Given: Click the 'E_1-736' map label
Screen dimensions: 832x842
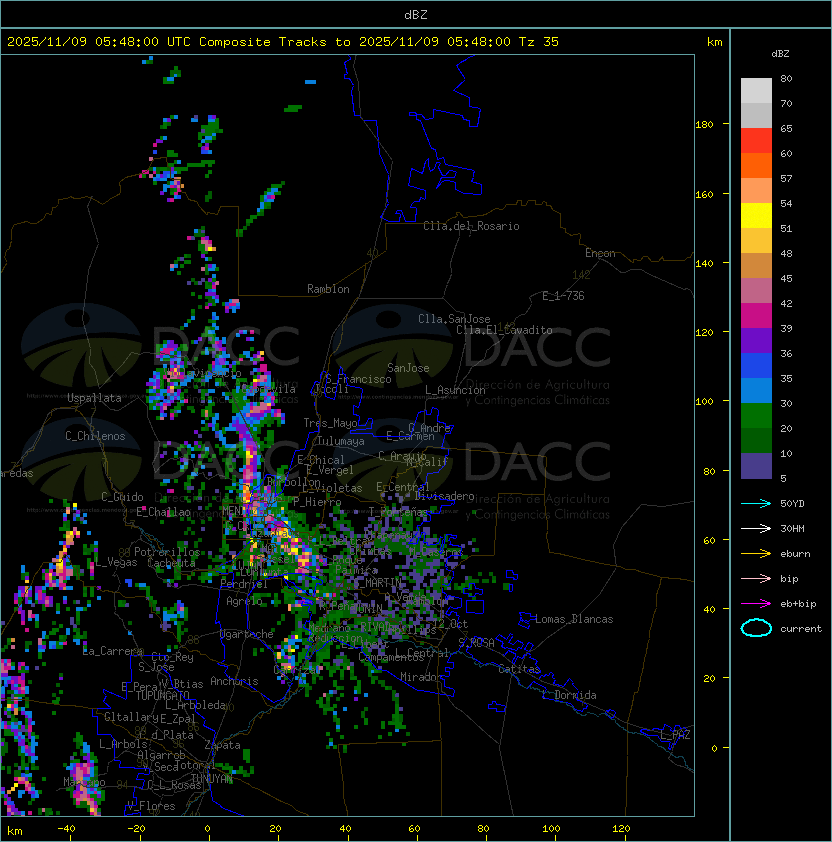Looking at the screenshot, I should click(x=563, y=296).
